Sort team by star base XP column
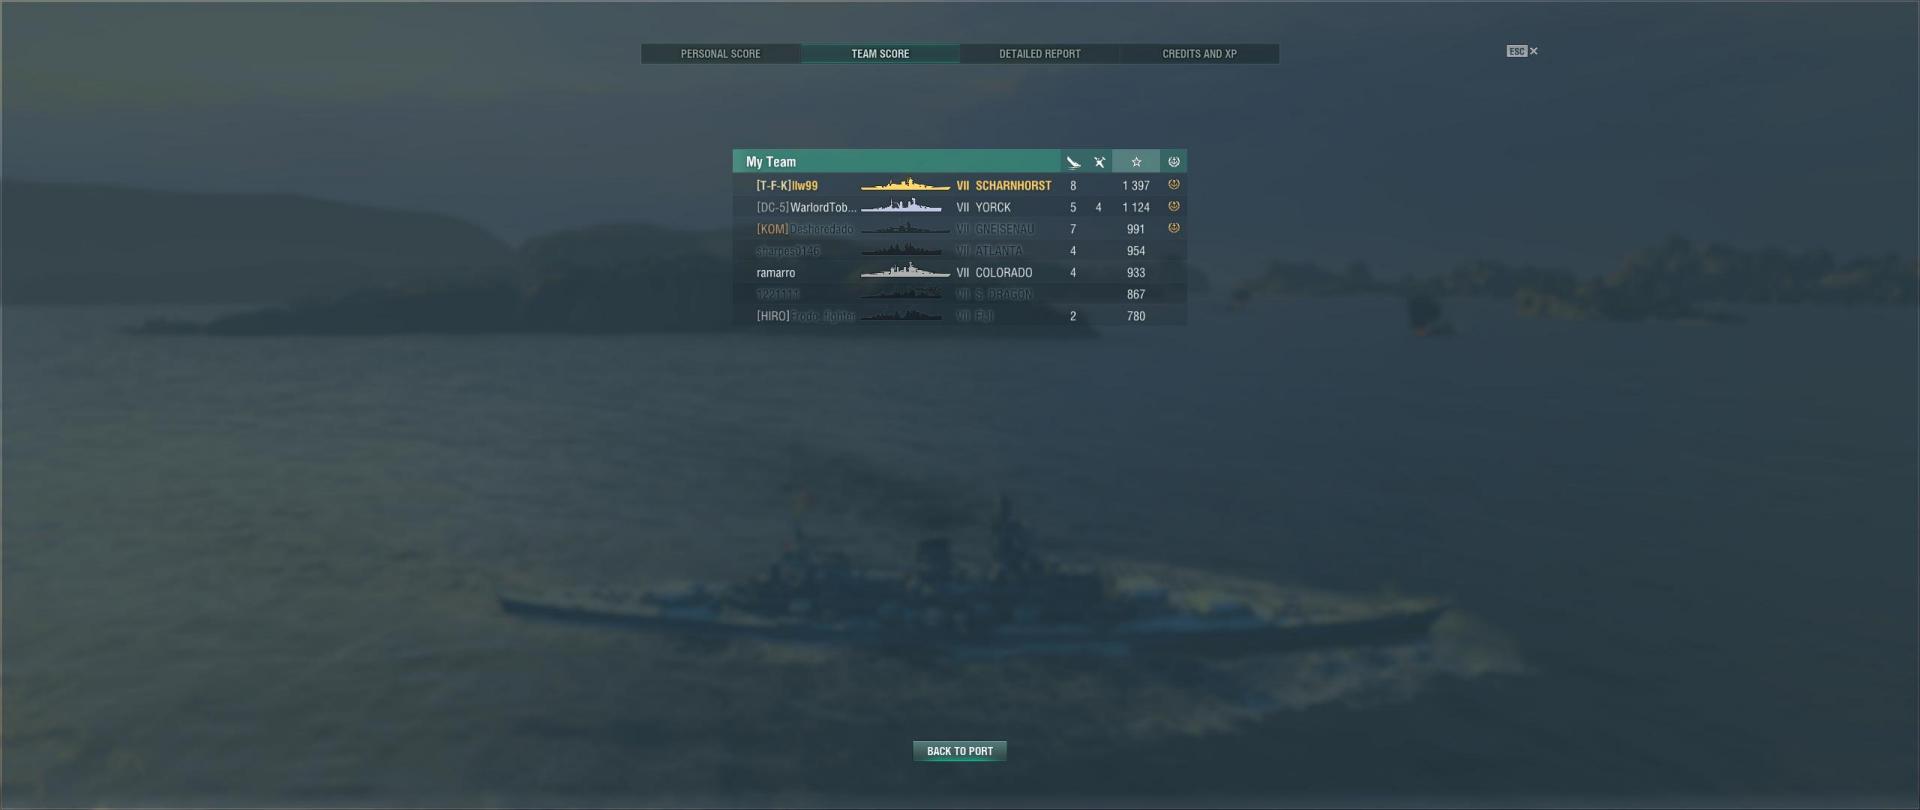The height and width of the screenshot is (810, 1920). (1136, 162)
